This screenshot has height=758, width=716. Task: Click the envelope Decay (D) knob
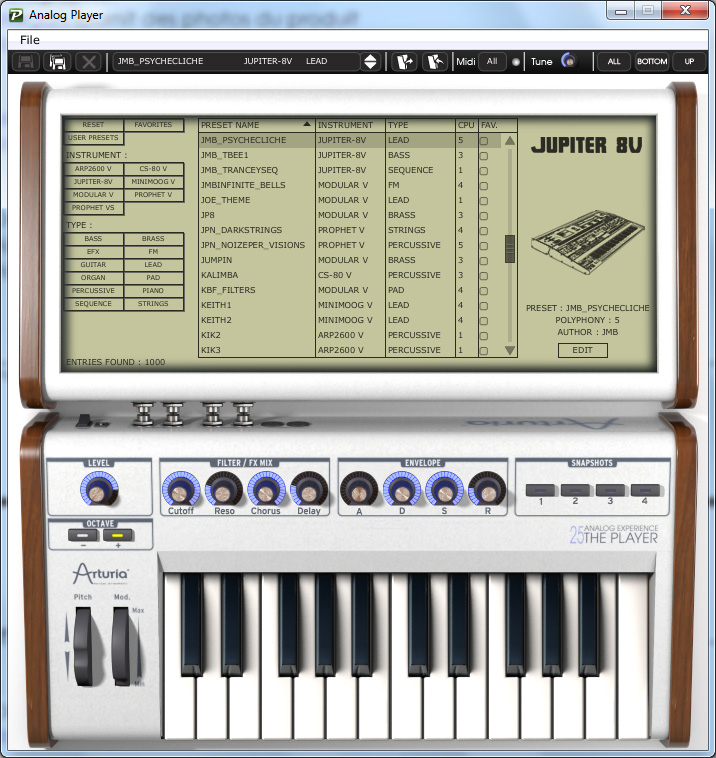point(402,489)
